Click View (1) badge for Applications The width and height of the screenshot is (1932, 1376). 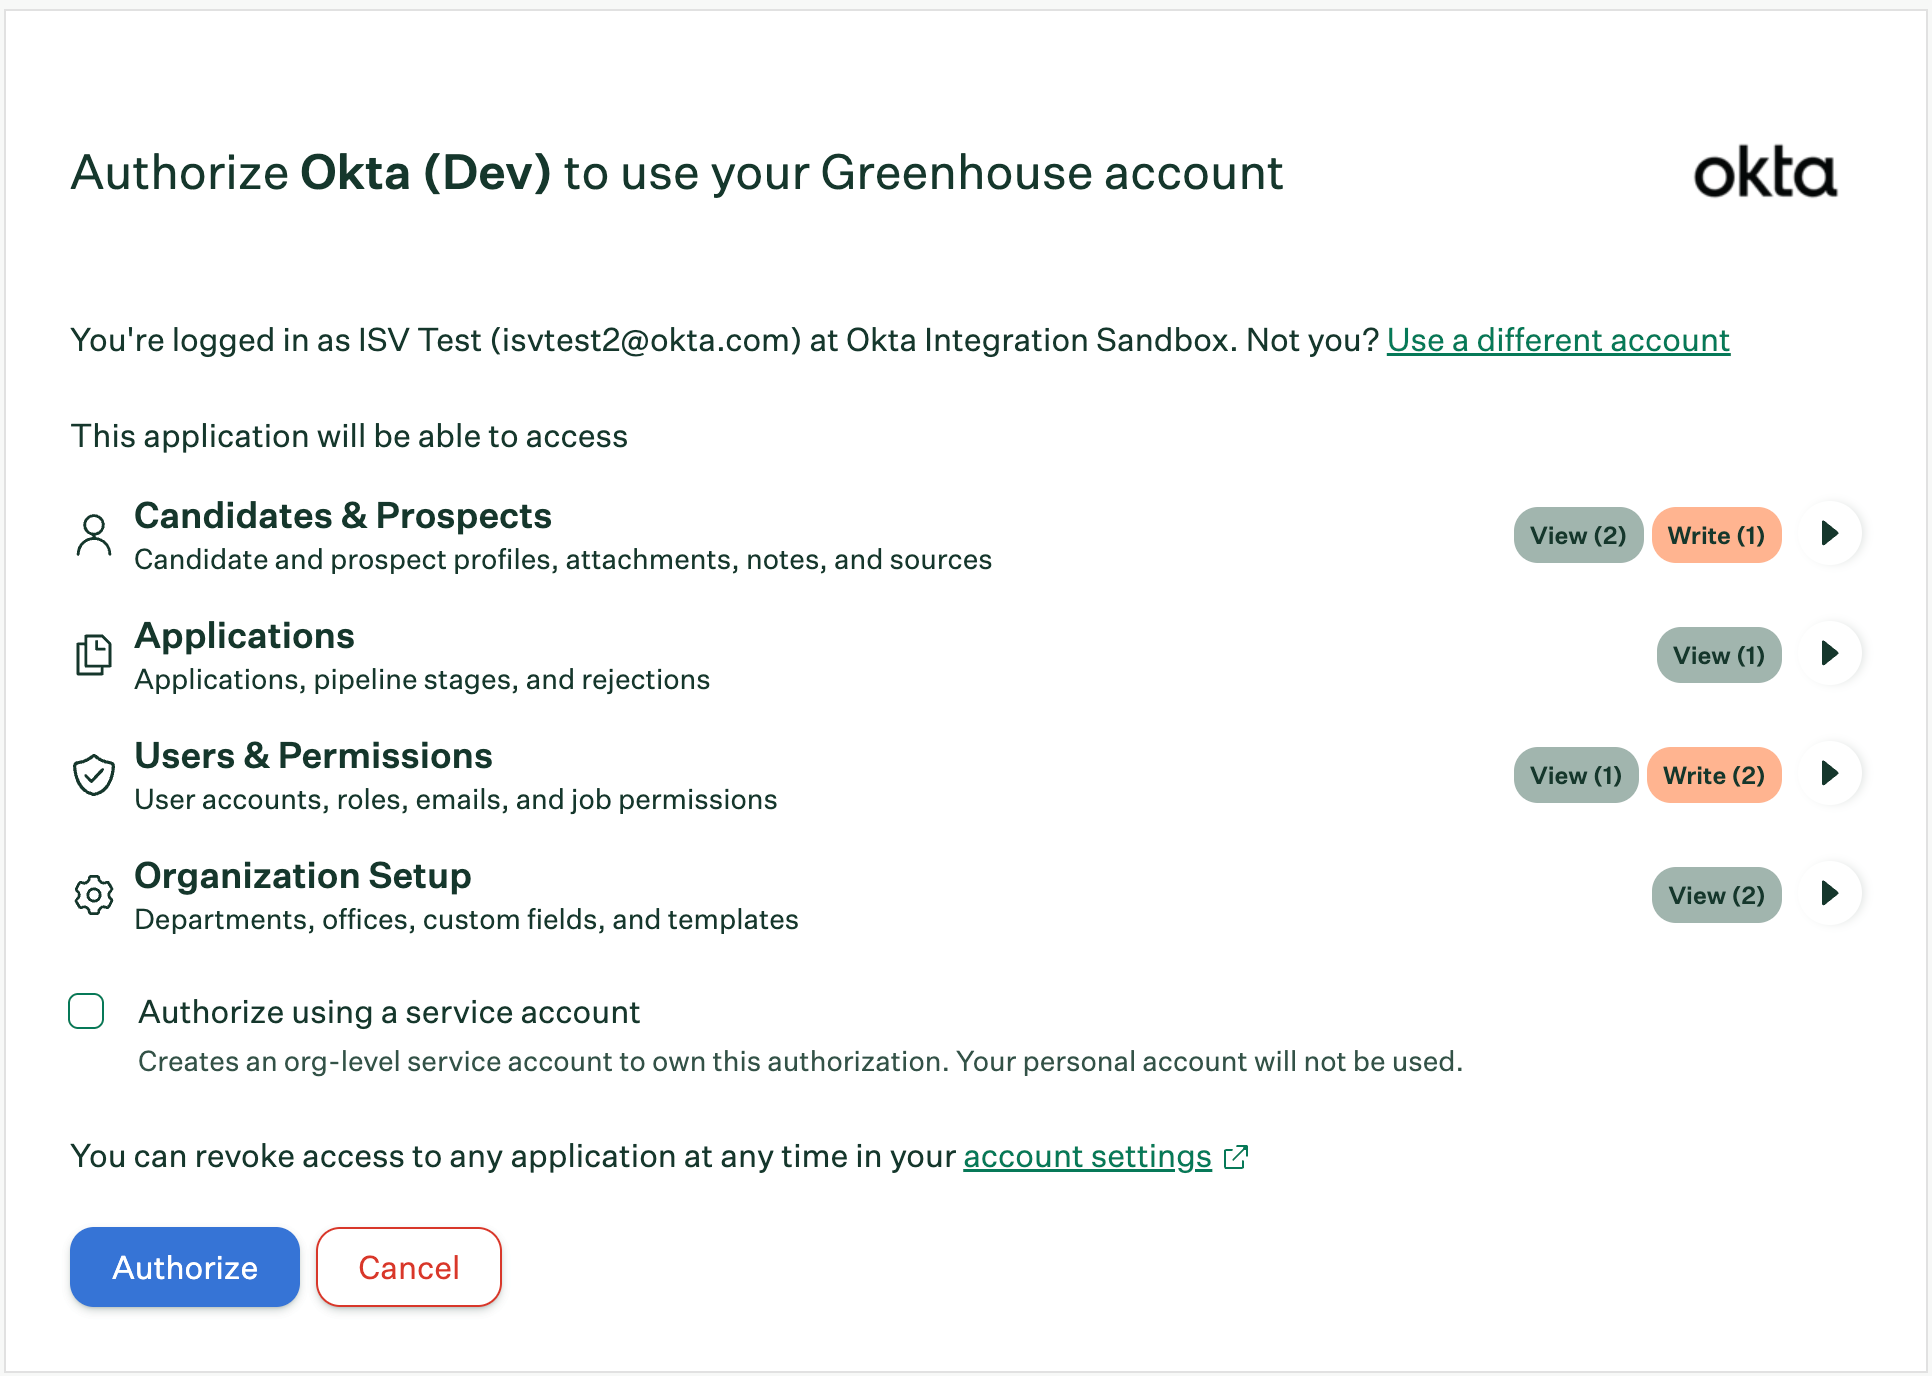pyautogui.click(x=1719, y=655)
